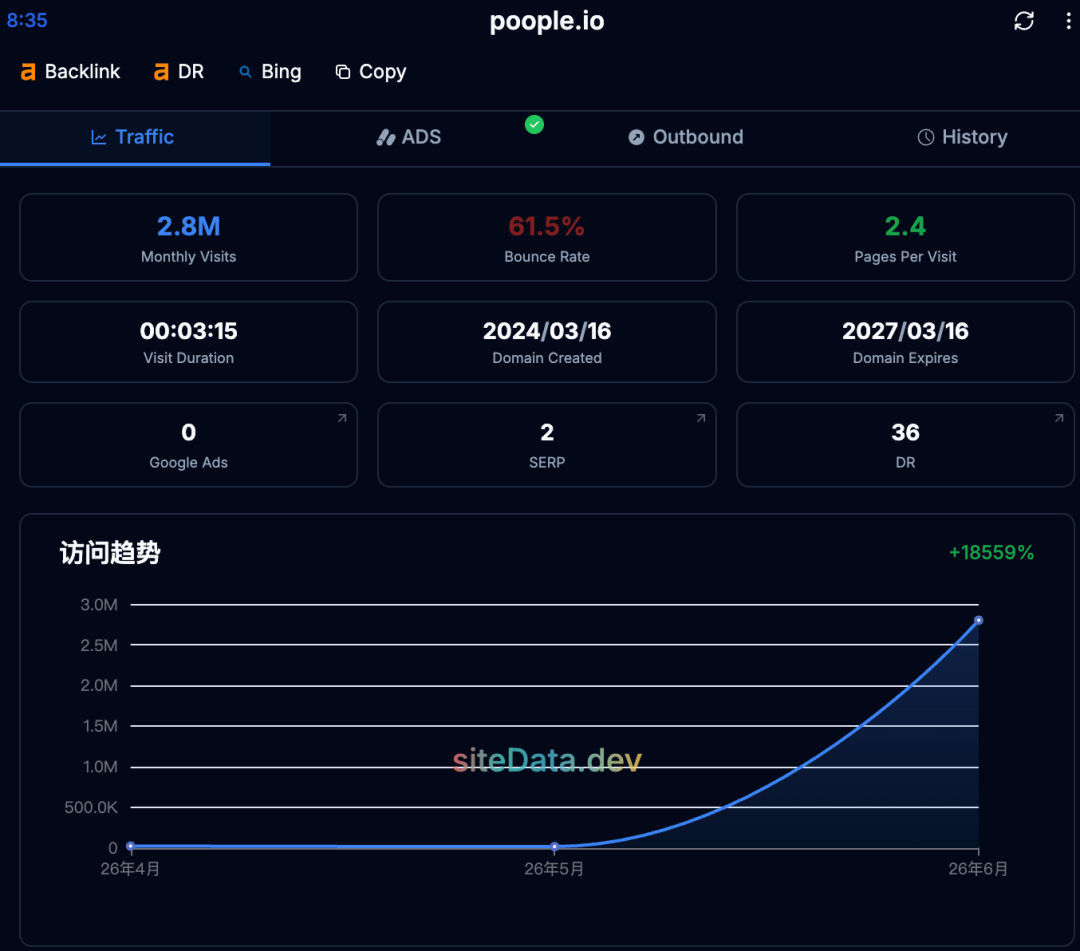The width and height of the screenshot is (1080, 951).
Task: Switch to the History tab
Action: (962, 137)
